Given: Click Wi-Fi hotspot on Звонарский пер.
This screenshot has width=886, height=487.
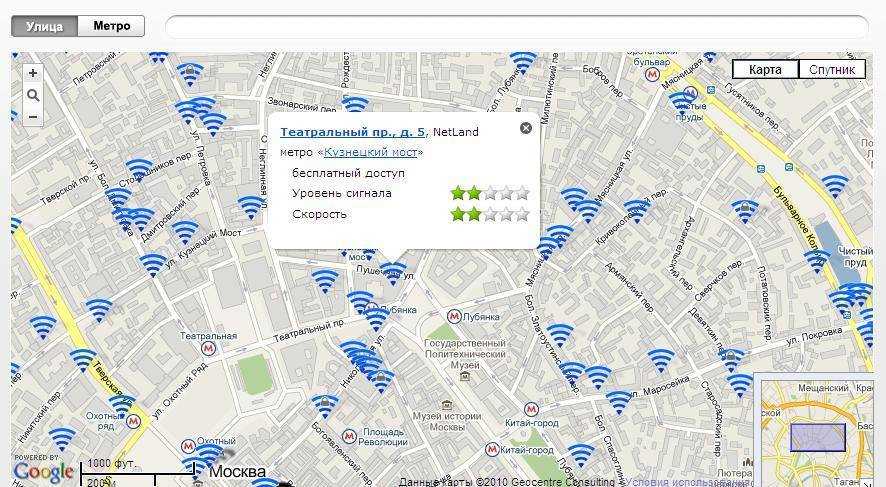Looking at the screenshot, I should (x=355, y=105).
